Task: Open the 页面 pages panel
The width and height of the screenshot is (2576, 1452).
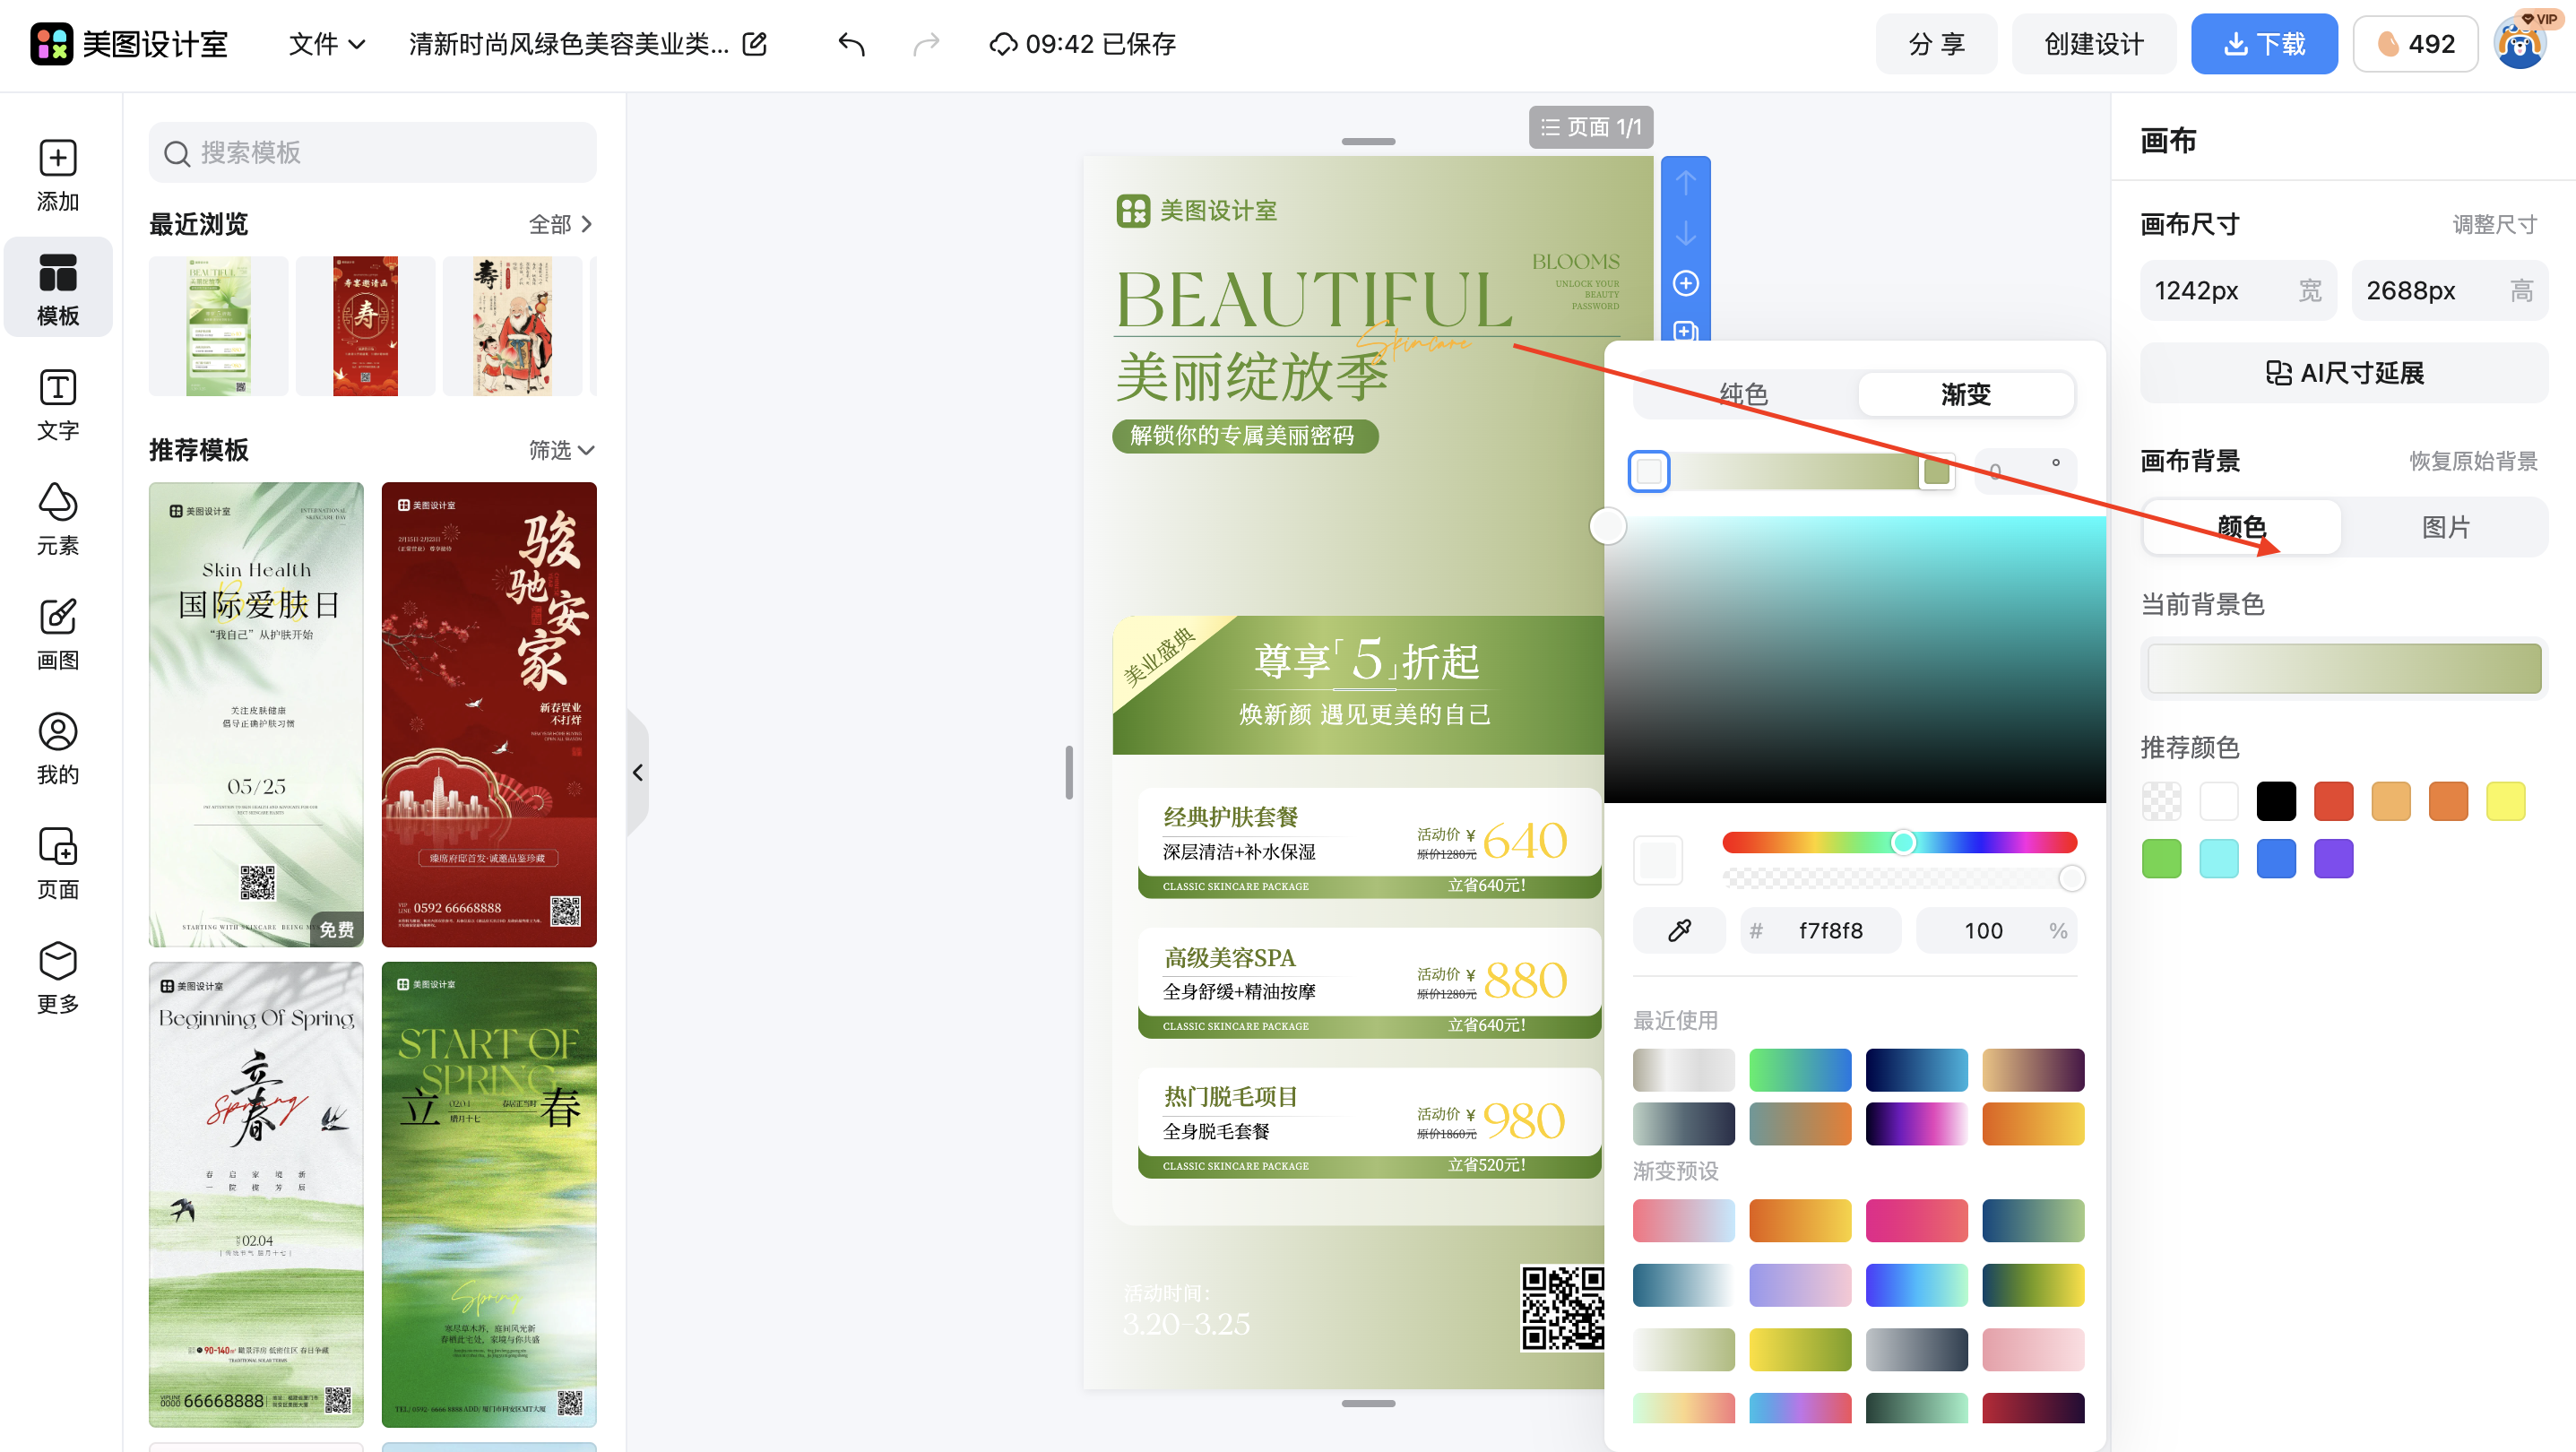Action: click(x=57, y=862)
